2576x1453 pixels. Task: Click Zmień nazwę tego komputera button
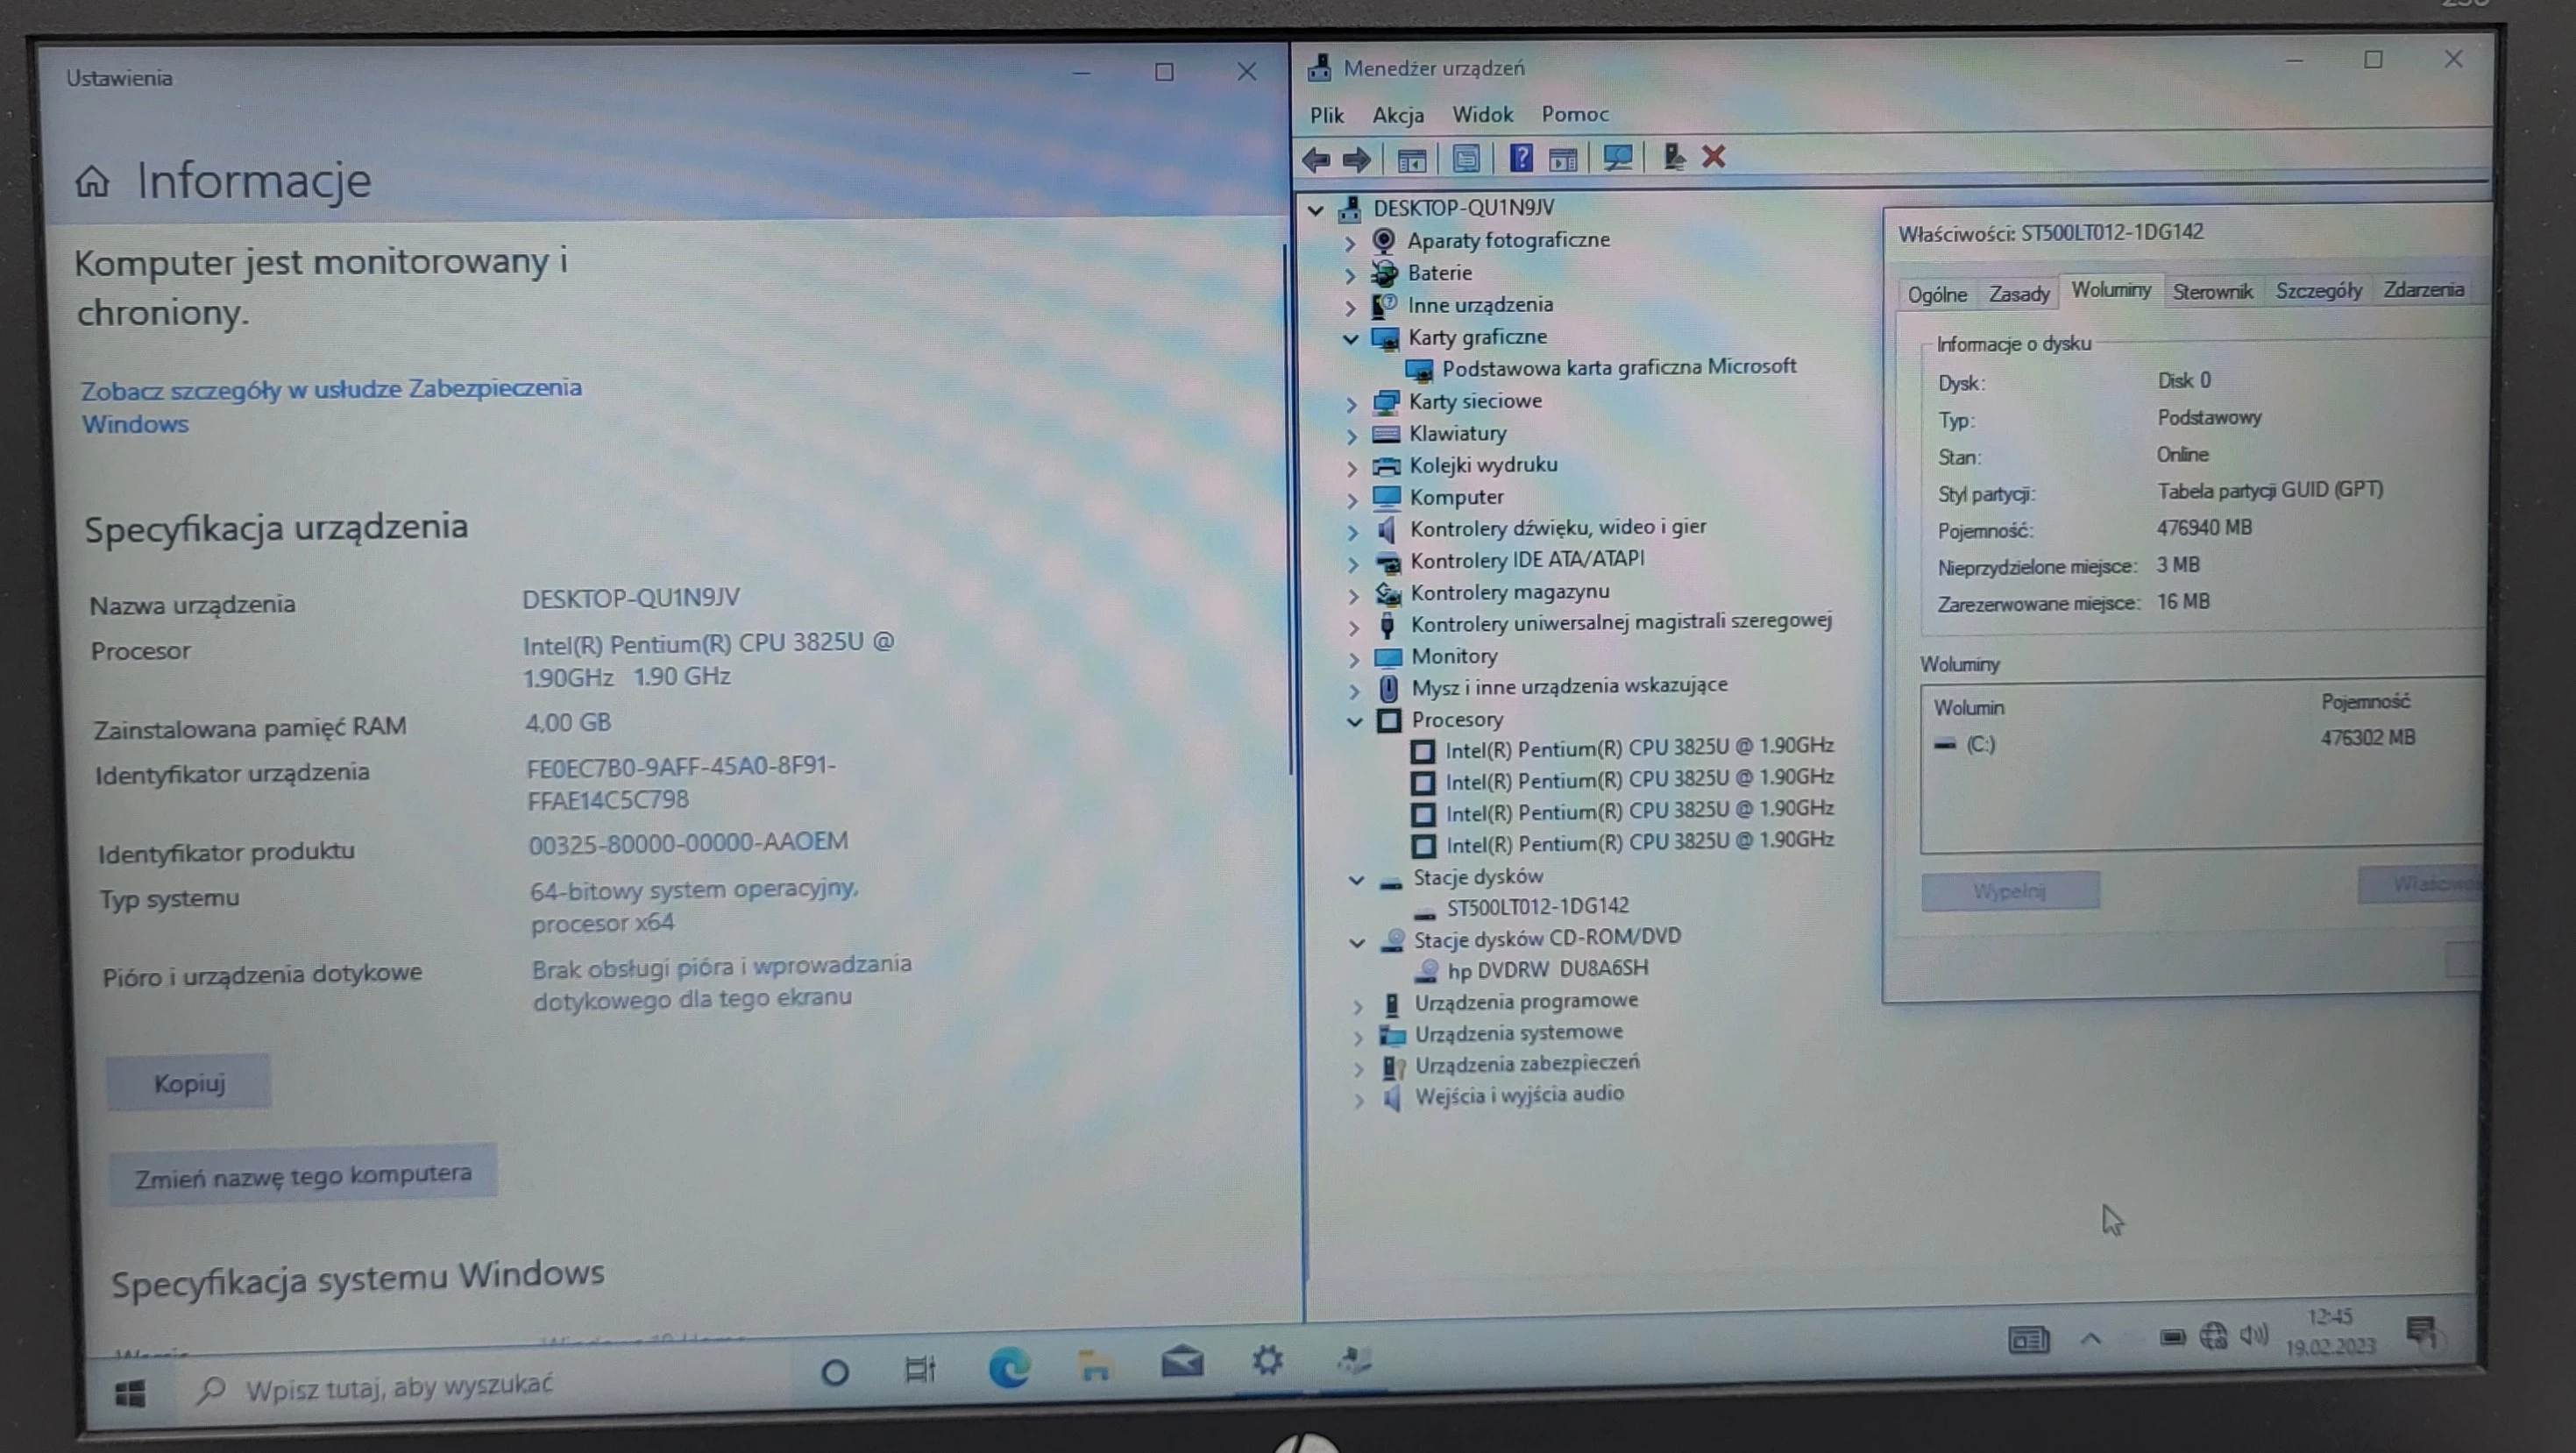(303, 1175)
